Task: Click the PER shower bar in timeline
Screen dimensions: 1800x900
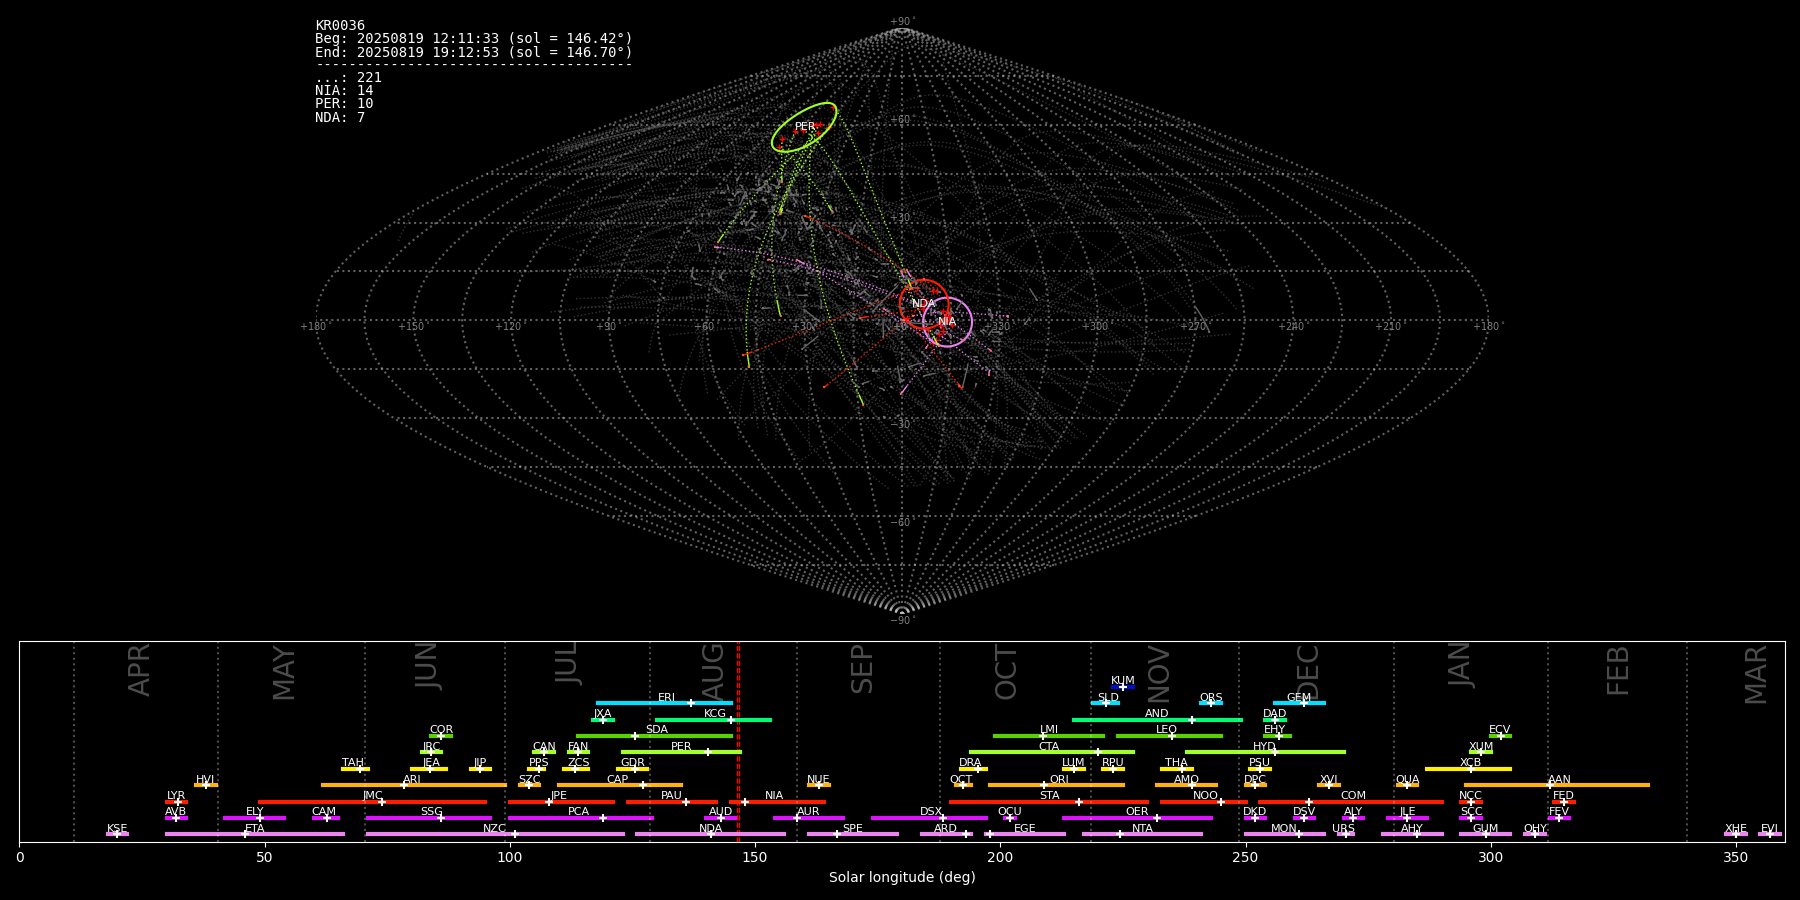Action: pos(681,752)
